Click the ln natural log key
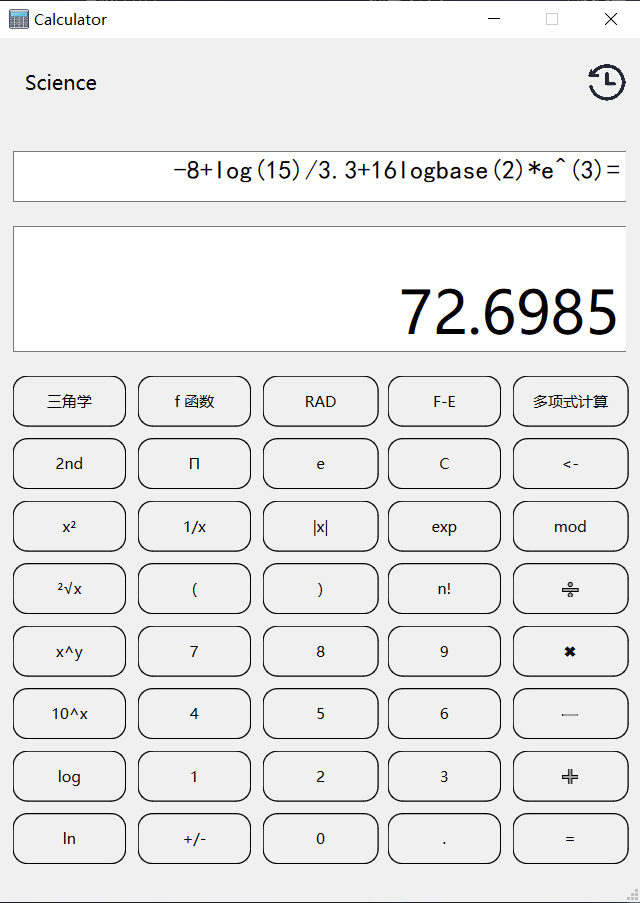Viewport: 640px width, 903px height. 69,838
